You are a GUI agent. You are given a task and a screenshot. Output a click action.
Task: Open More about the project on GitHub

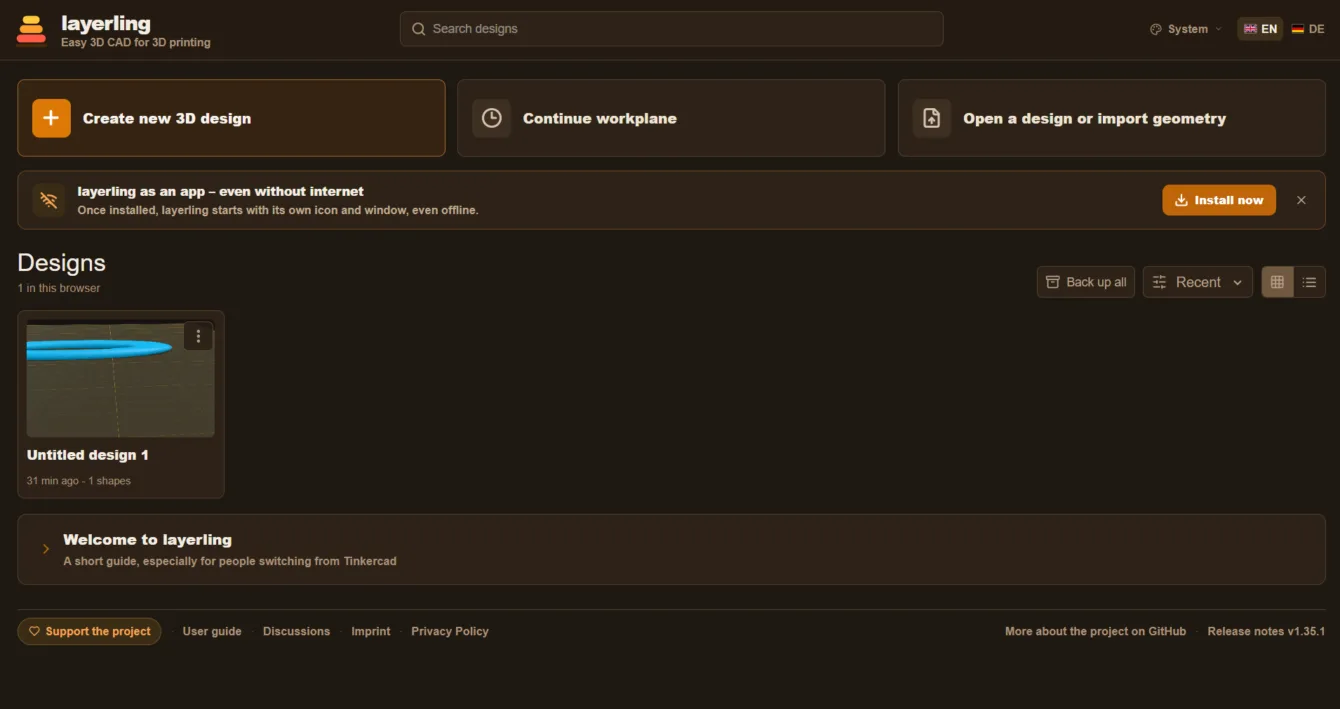coord(1095,631)
